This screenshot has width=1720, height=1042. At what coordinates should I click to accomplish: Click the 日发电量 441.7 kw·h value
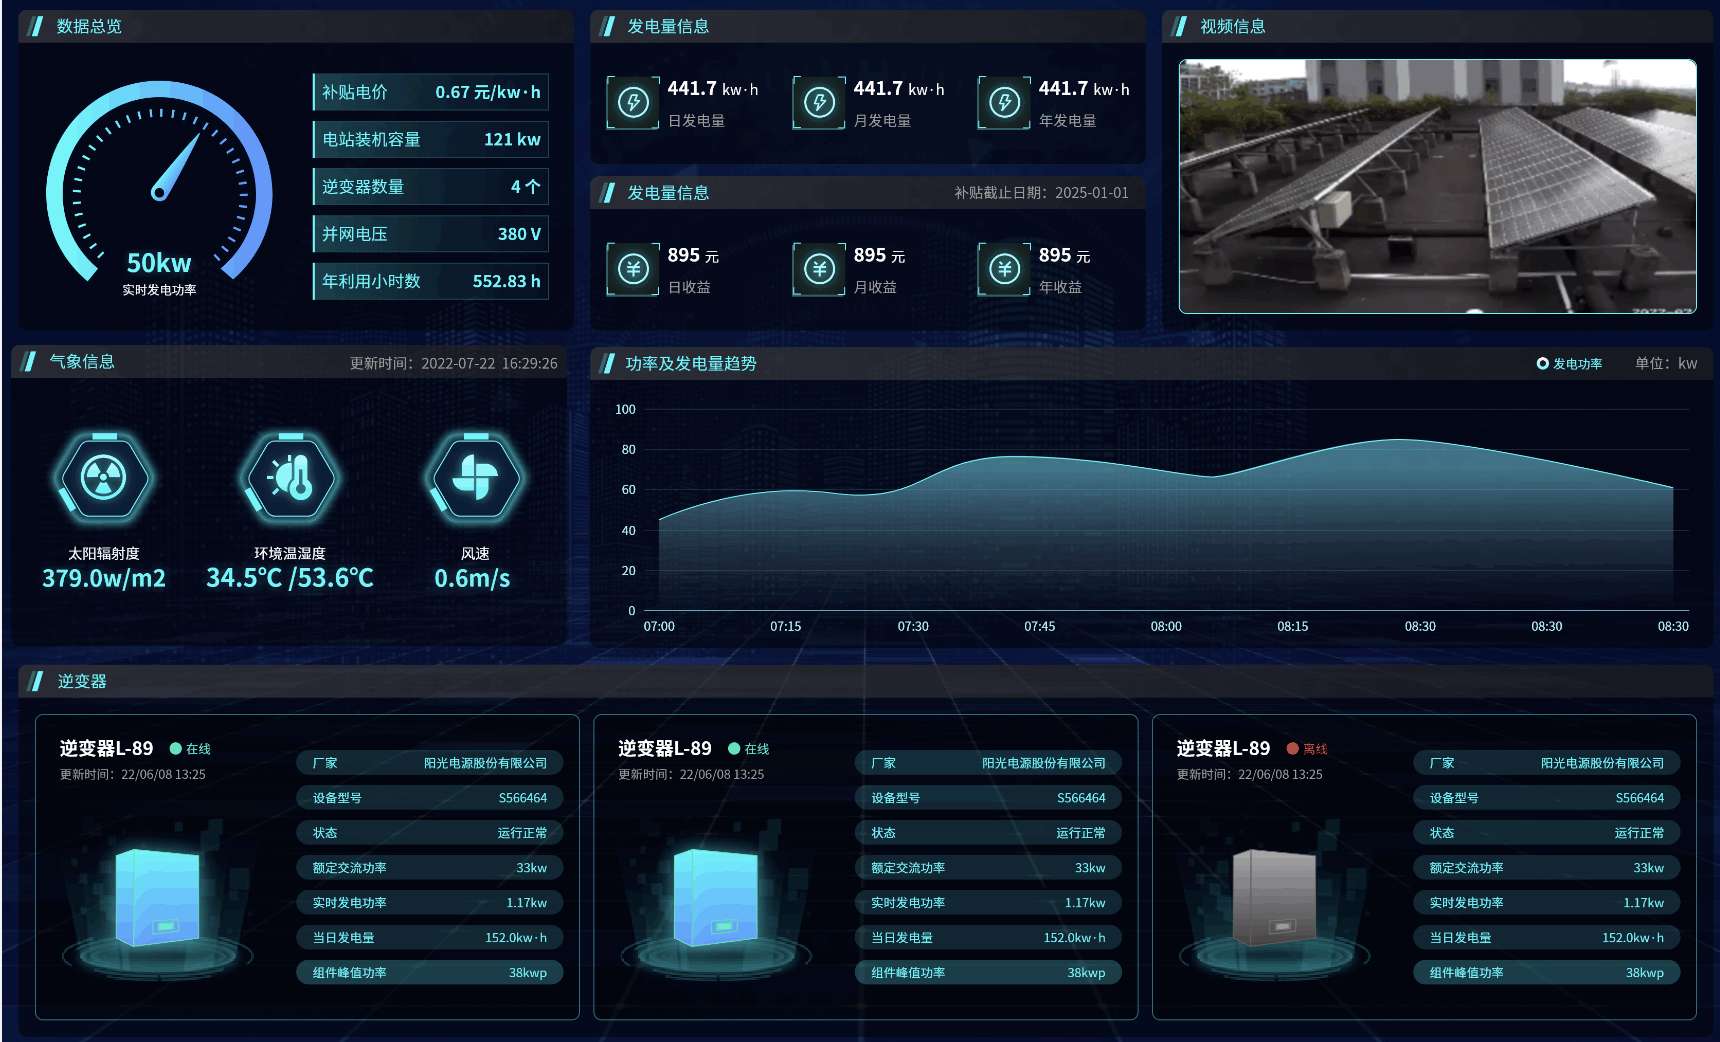(713, 89)
